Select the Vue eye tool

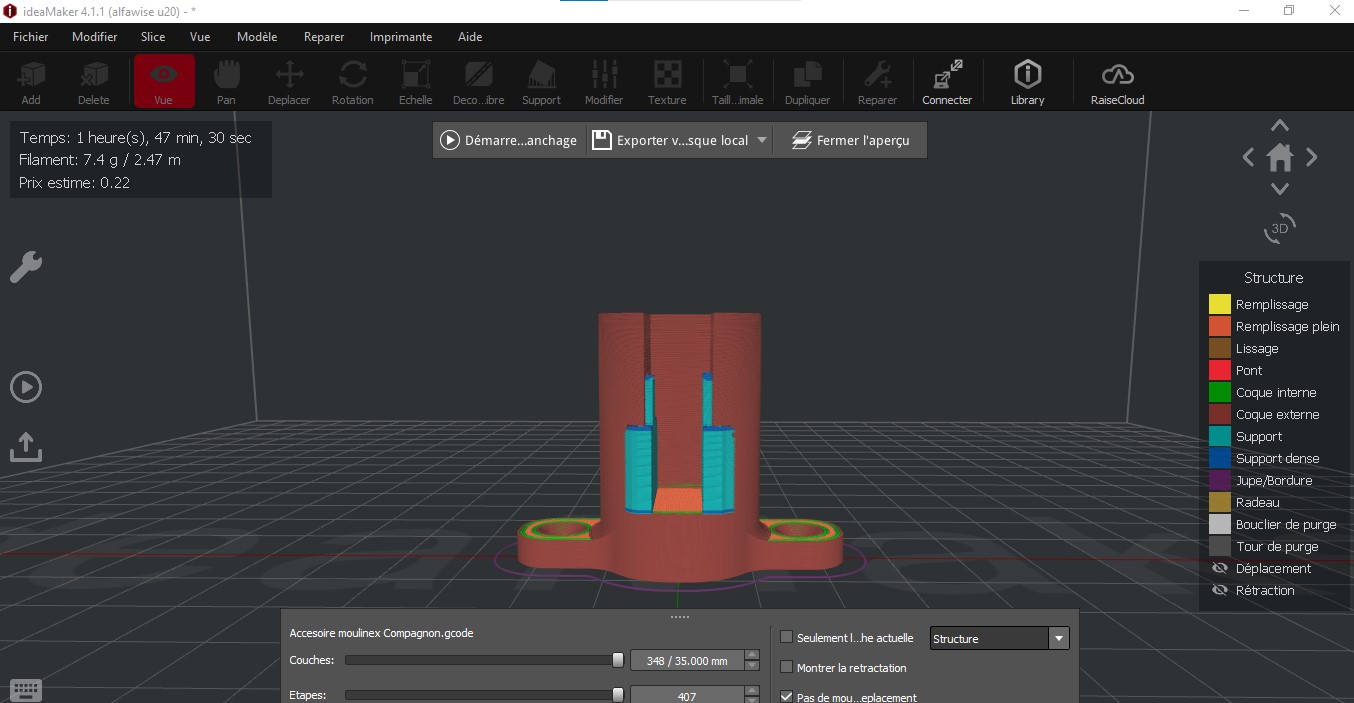[x=164, y=81]
